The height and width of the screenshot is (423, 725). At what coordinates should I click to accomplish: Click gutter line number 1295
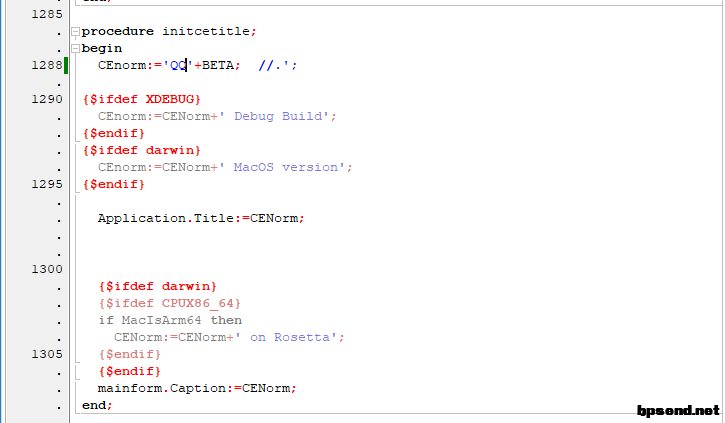tap(47, 184)
